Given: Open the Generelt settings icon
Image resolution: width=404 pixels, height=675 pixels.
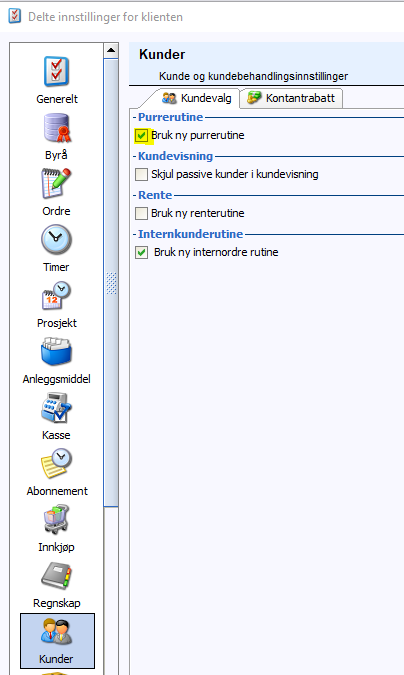Looking at the screenshot, I should pos(56,72).
